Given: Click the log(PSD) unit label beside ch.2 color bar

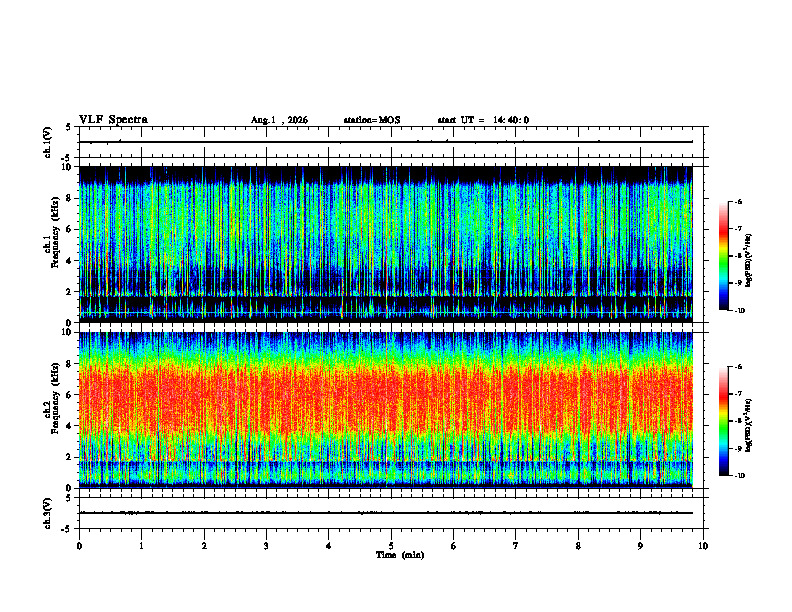Looking at the screenshot, I should (x=749, y=426).
